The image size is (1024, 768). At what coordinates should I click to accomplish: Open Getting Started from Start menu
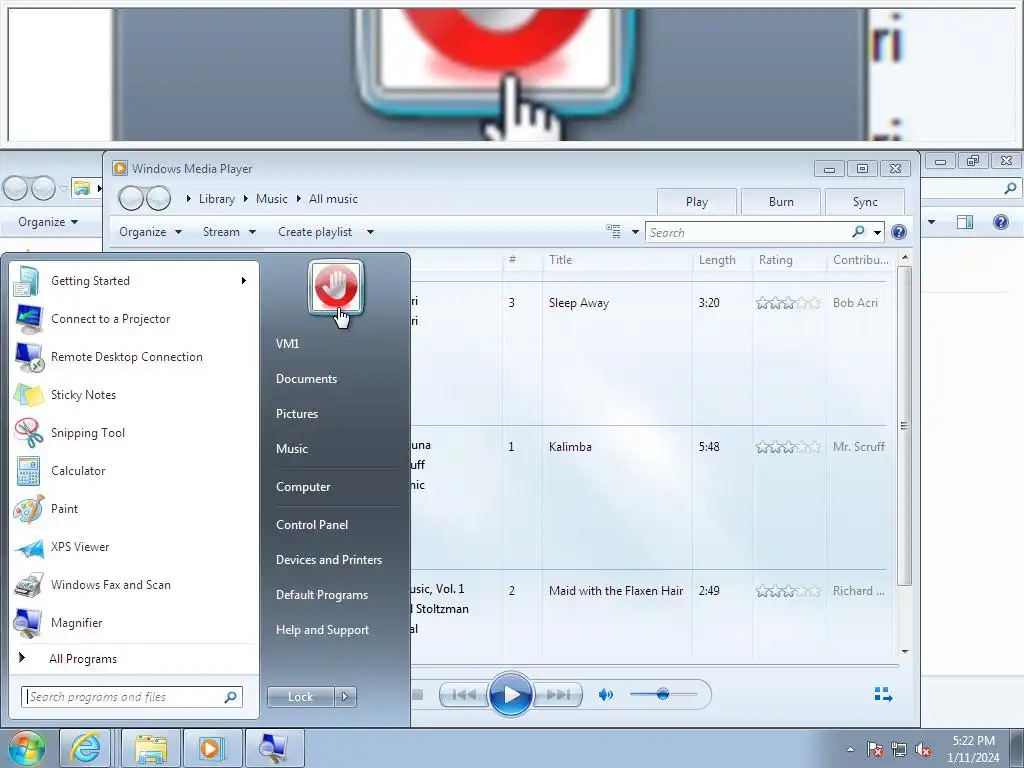[134, 281]
